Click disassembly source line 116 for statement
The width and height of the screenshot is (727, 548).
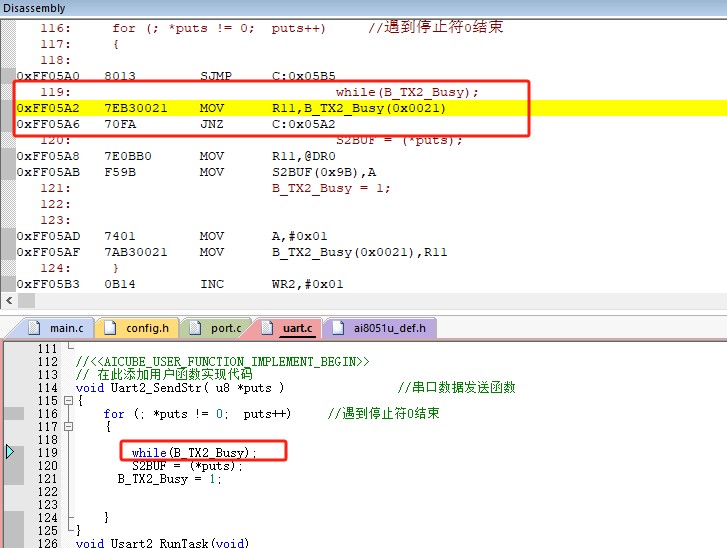pyautogui.click(x=219, y=28)
